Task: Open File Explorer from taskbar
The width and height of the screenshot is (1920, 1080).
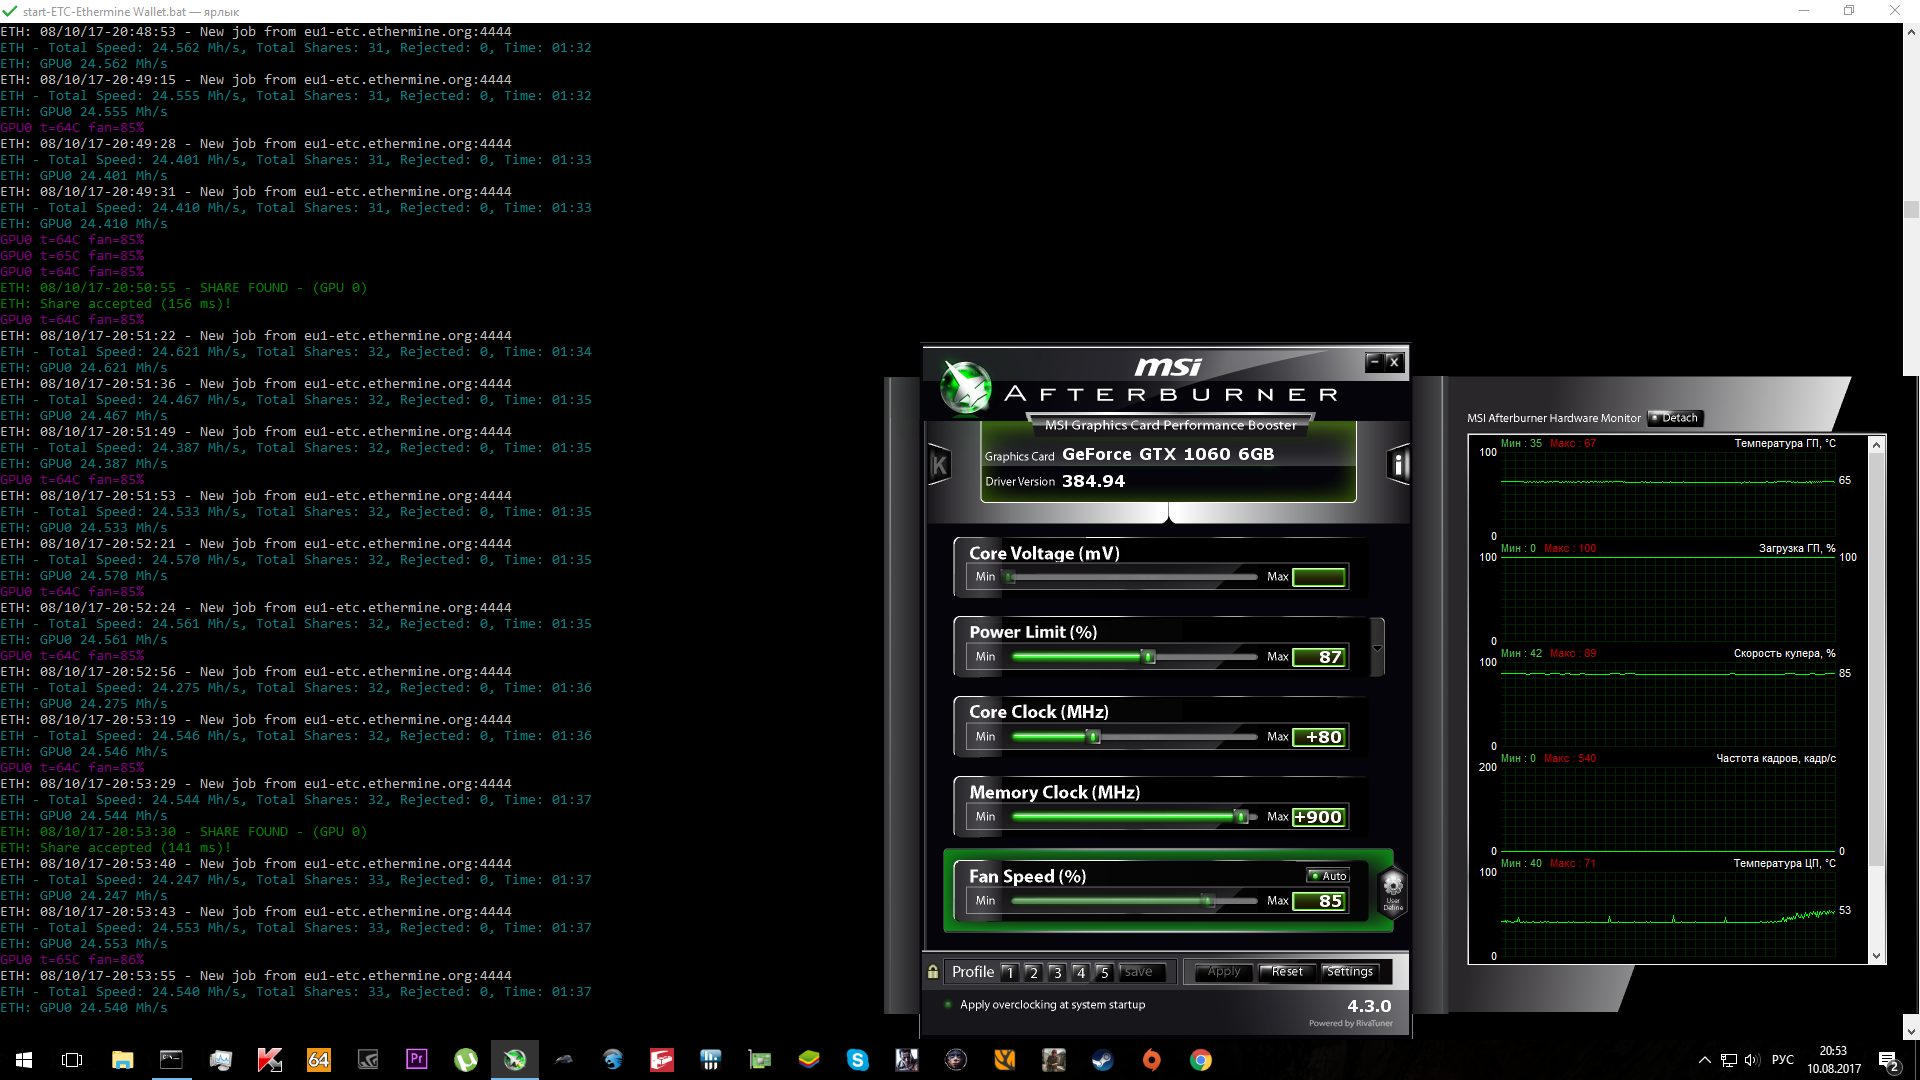Action: coord(122,1060)
